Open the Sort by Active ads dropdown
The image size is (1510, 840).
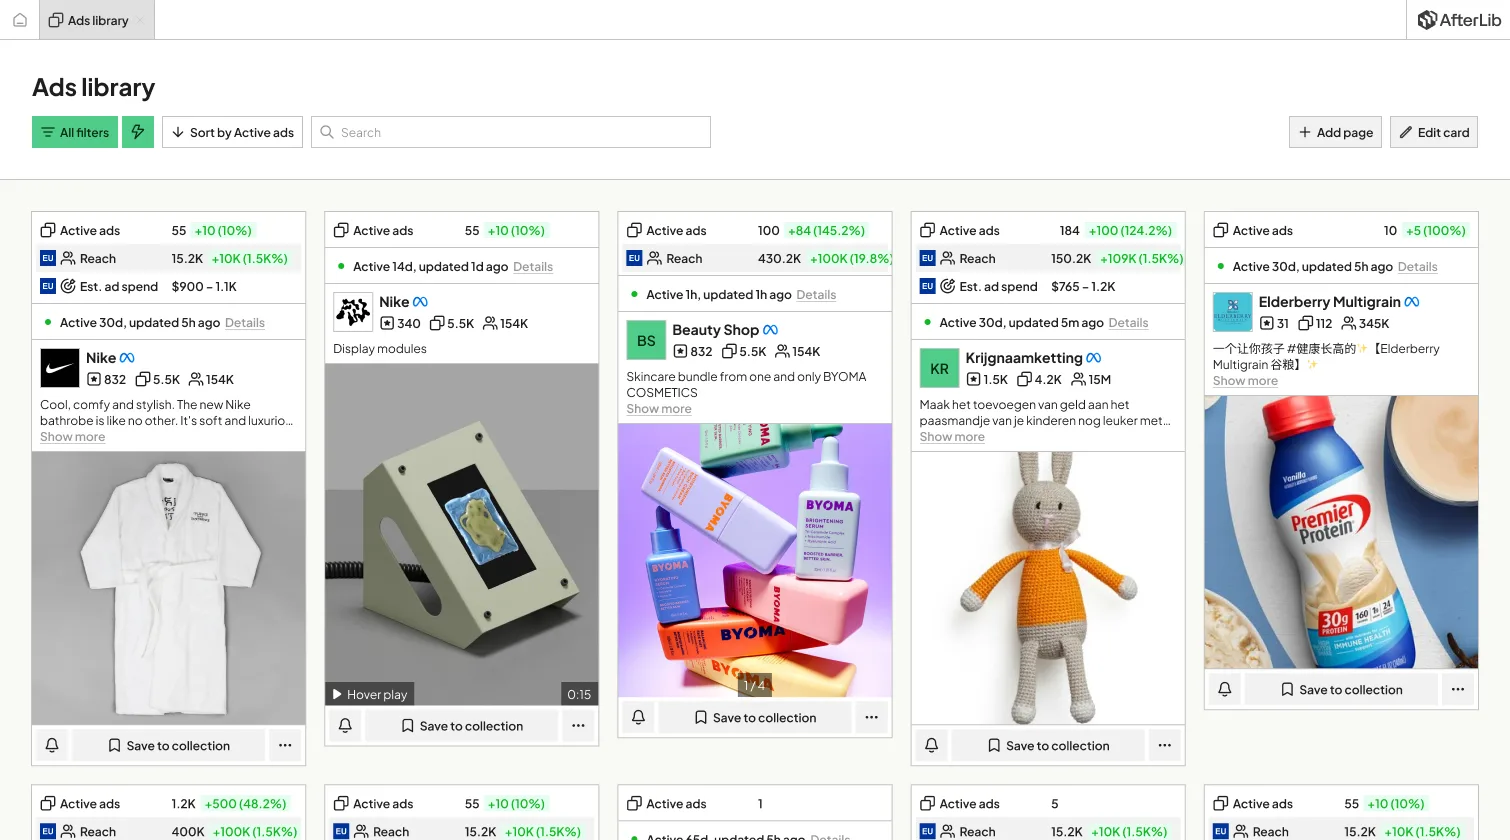click(x=232, y=132)
